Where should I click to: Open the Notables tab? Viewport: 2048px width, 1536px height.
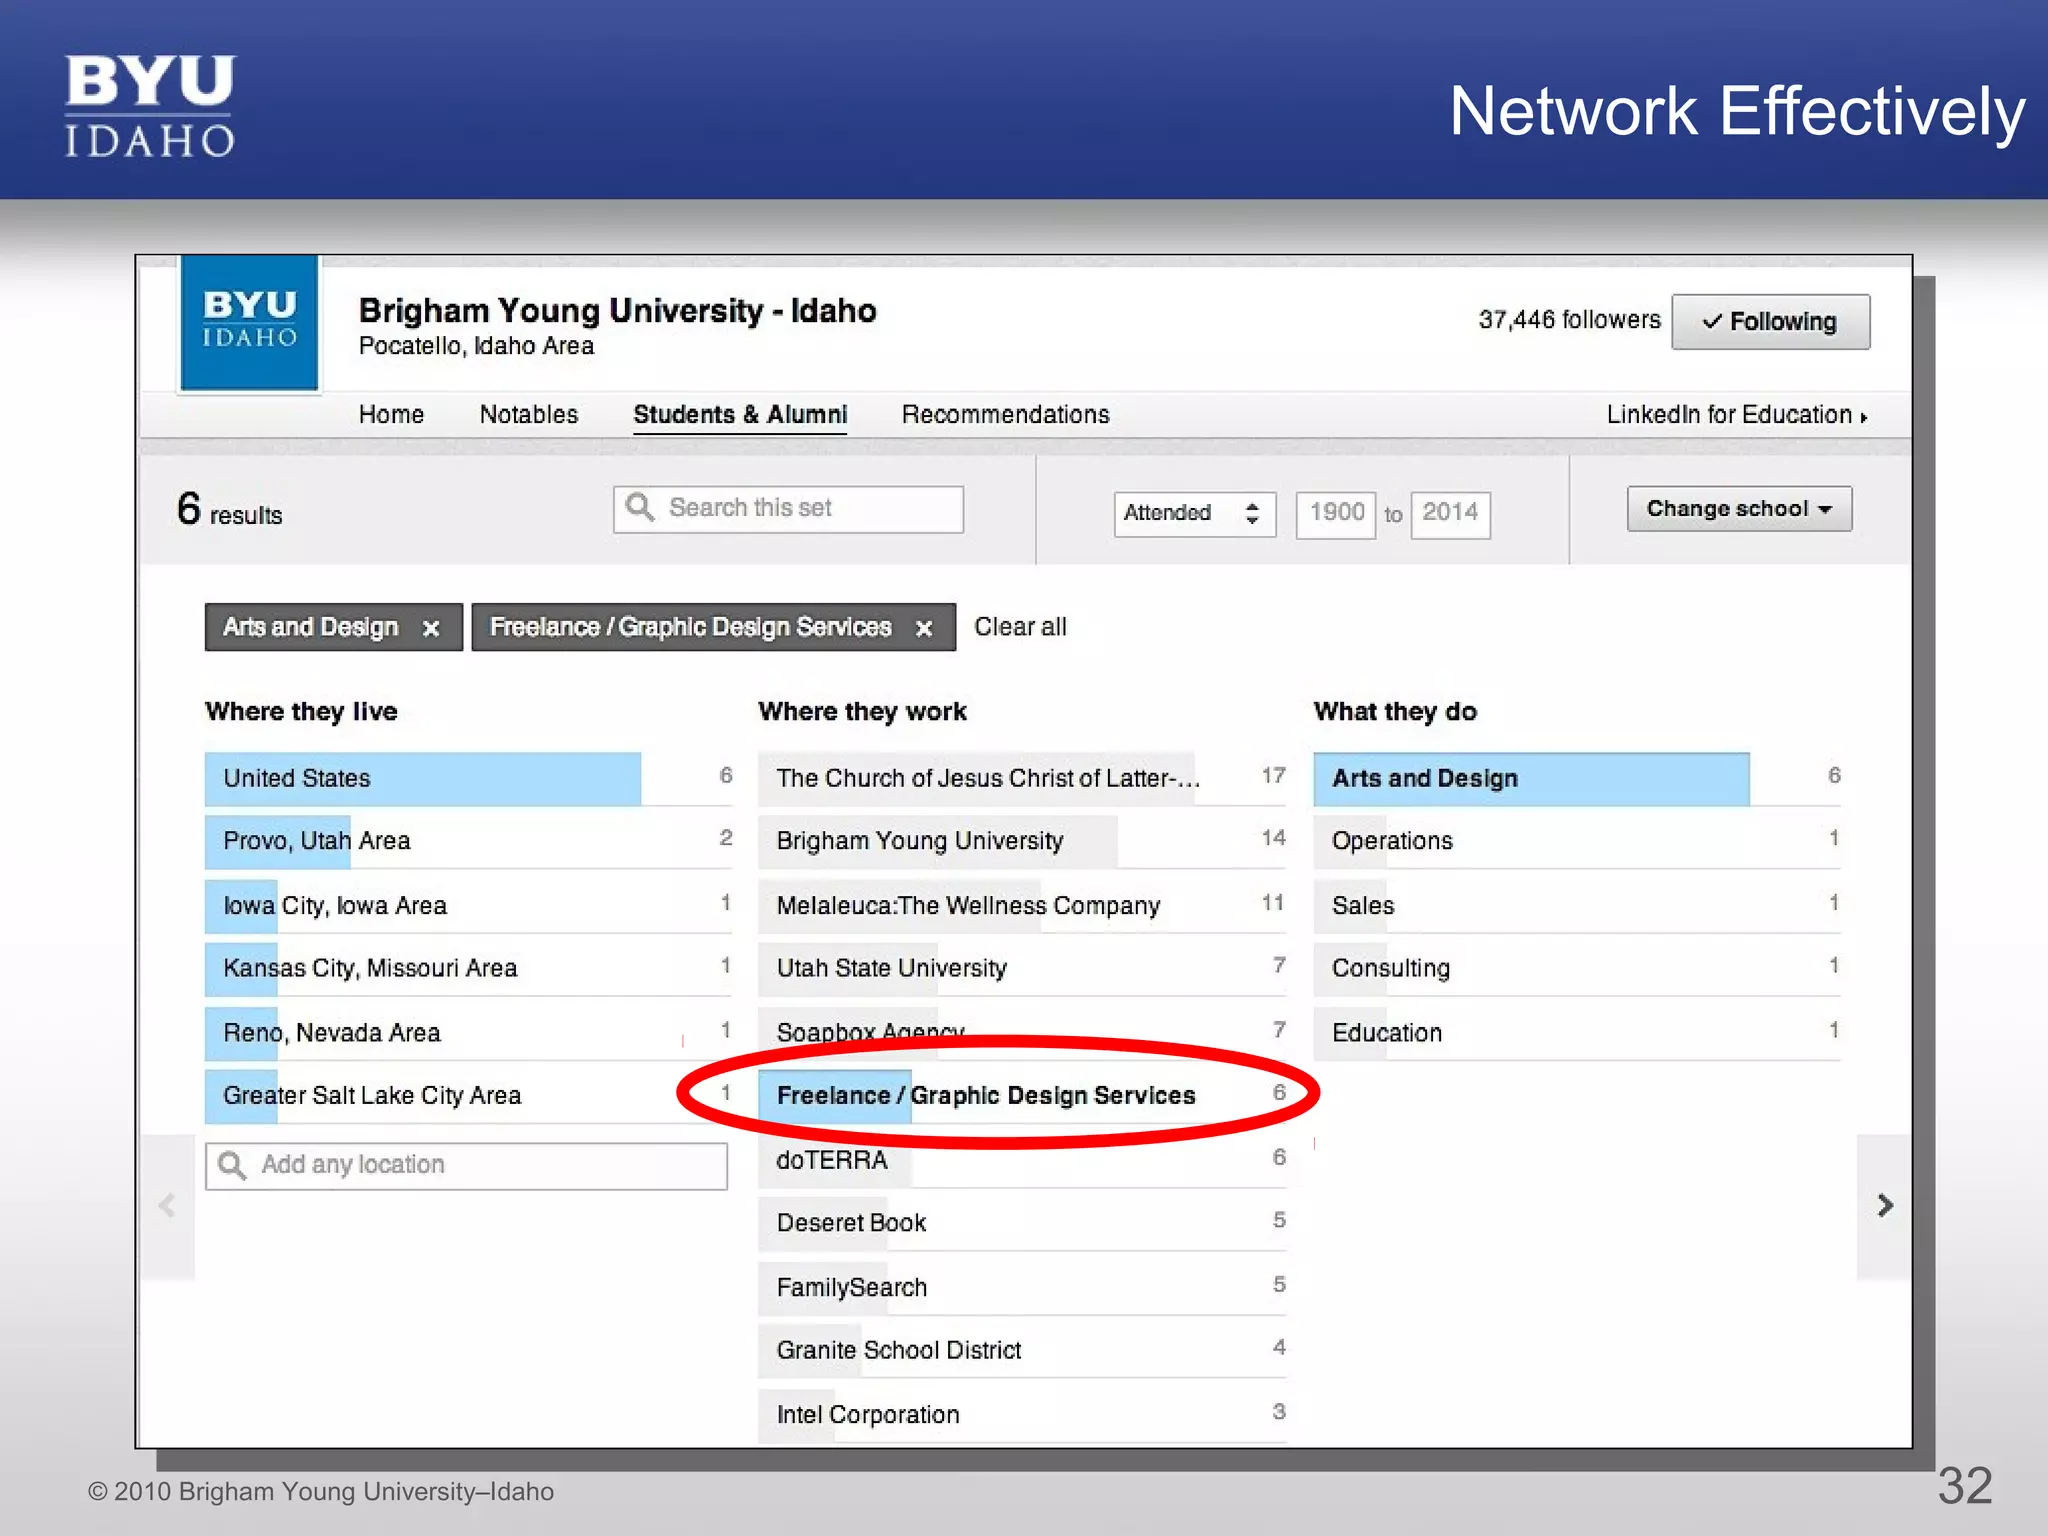tap(529, 414)
